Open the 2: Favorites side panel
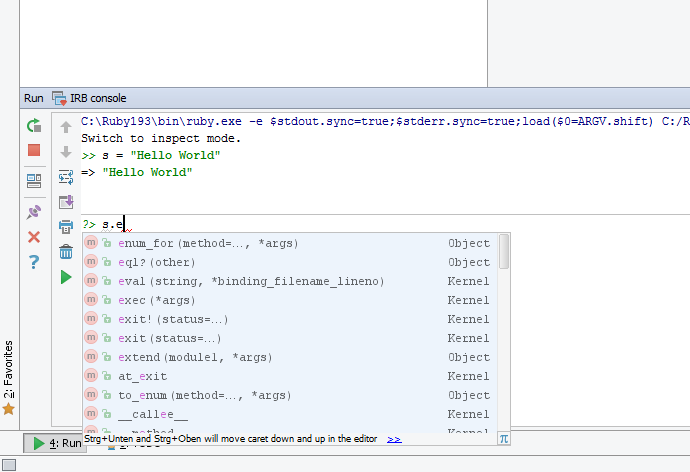 (x=8, y=378)
